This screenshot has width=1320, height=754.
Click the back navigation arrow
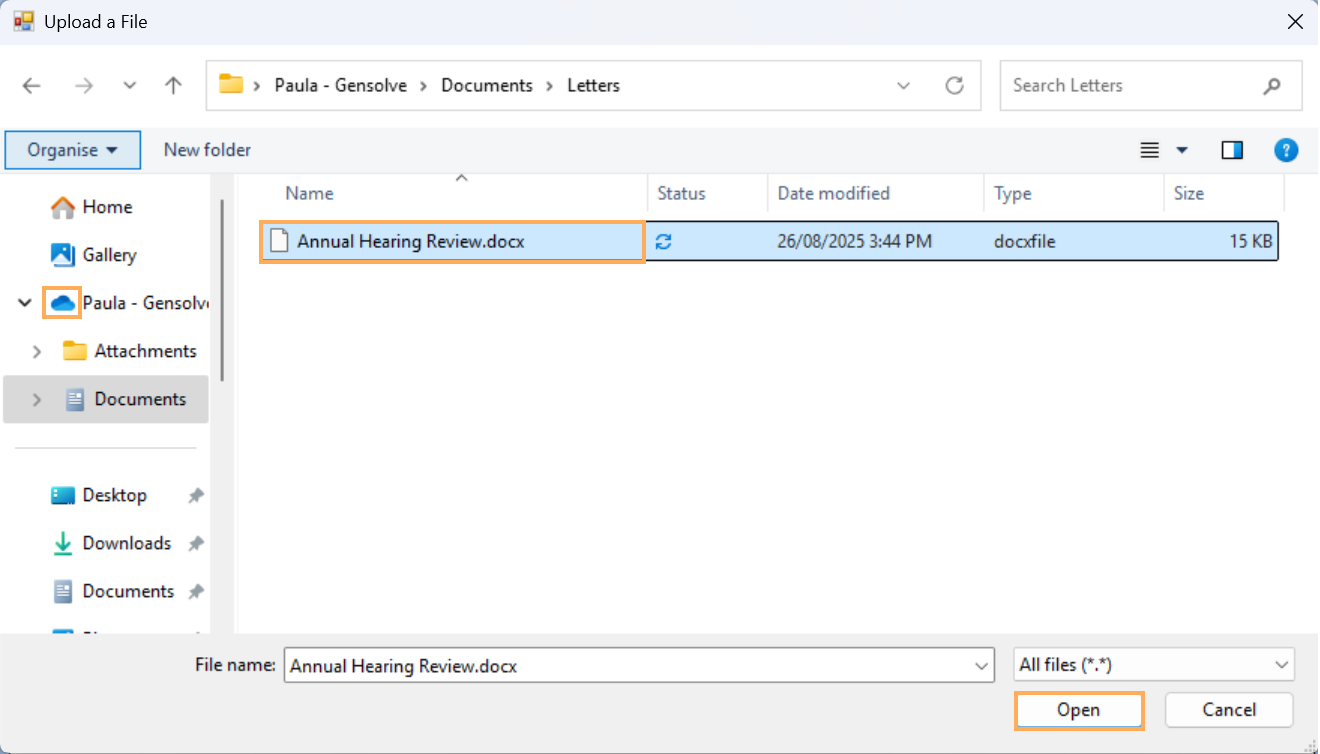pos(32,86)
